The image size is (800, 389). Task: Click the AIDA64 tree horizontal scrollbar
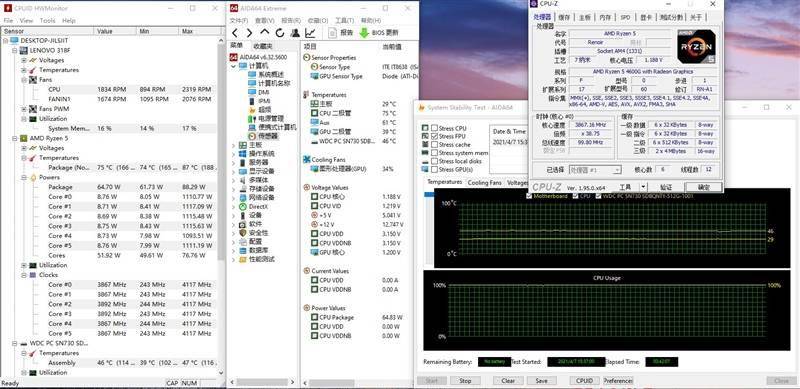[x=262, y=382]
